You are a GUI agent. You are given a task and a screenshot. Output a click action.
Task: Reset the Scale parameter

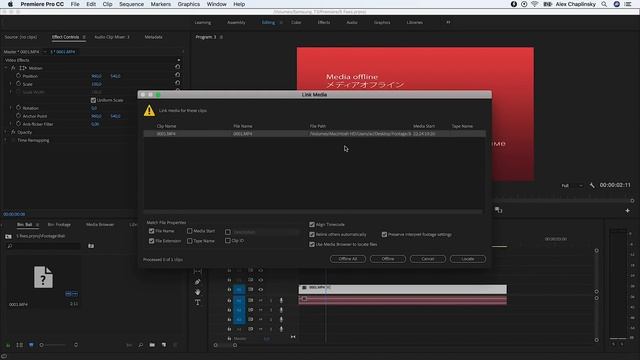click(177, 82)
